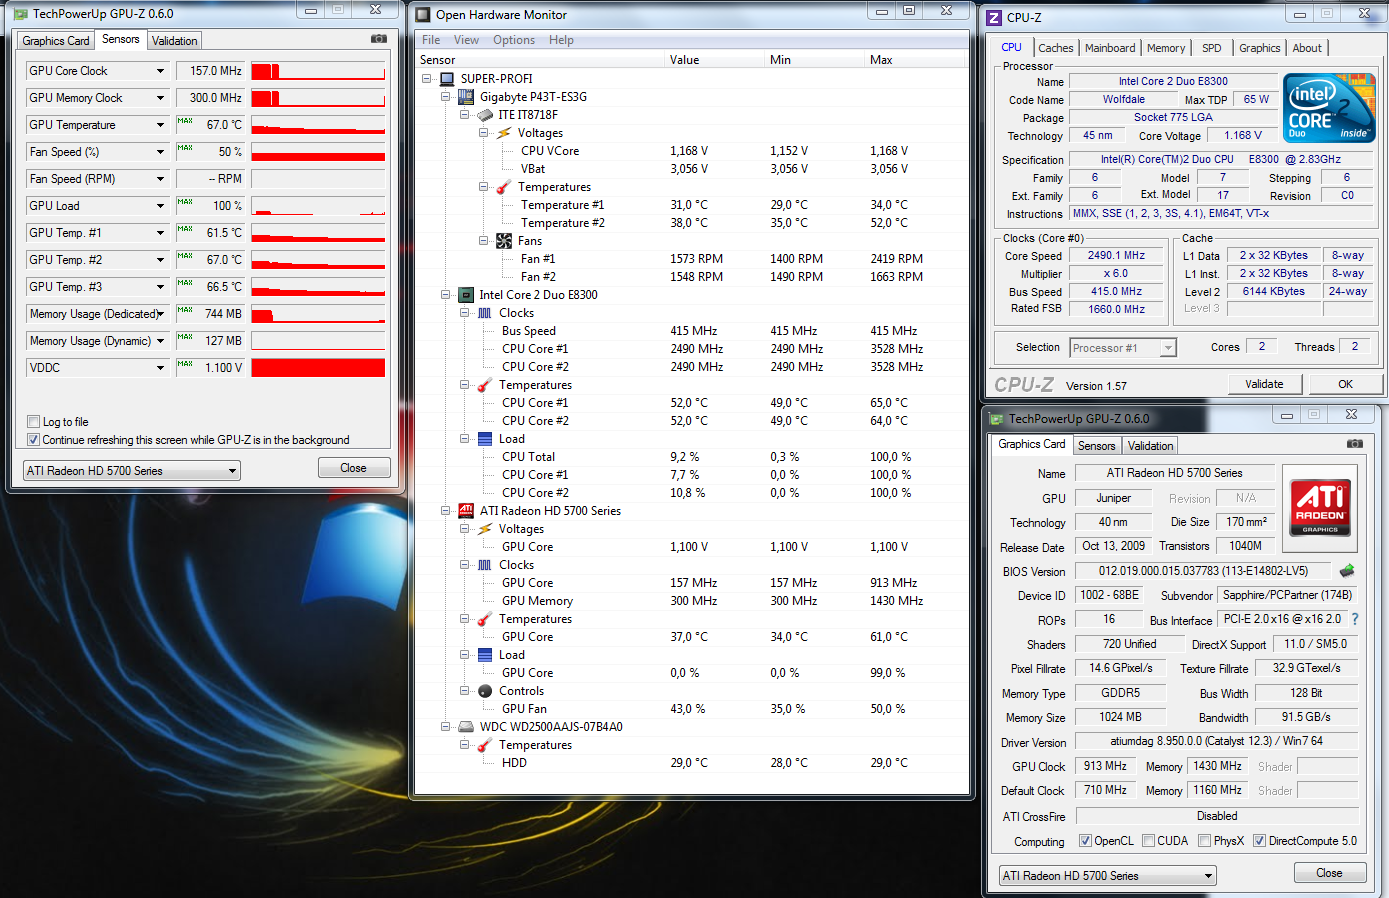The height and width of the screenshot is (898, 1389).
Task: Toggle continue refreshing in background checkbox
Action: coord(34,440)
